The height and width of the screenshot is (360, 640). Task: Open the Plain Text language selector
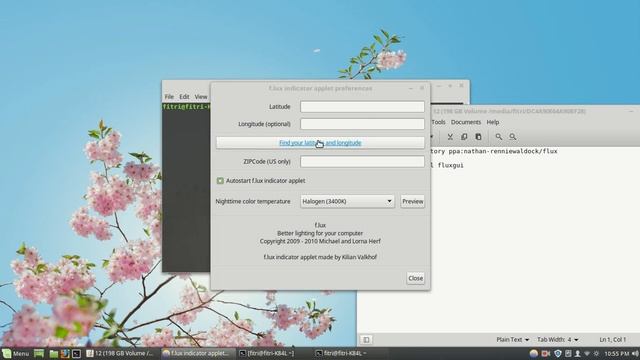click(x=513, y=340)
